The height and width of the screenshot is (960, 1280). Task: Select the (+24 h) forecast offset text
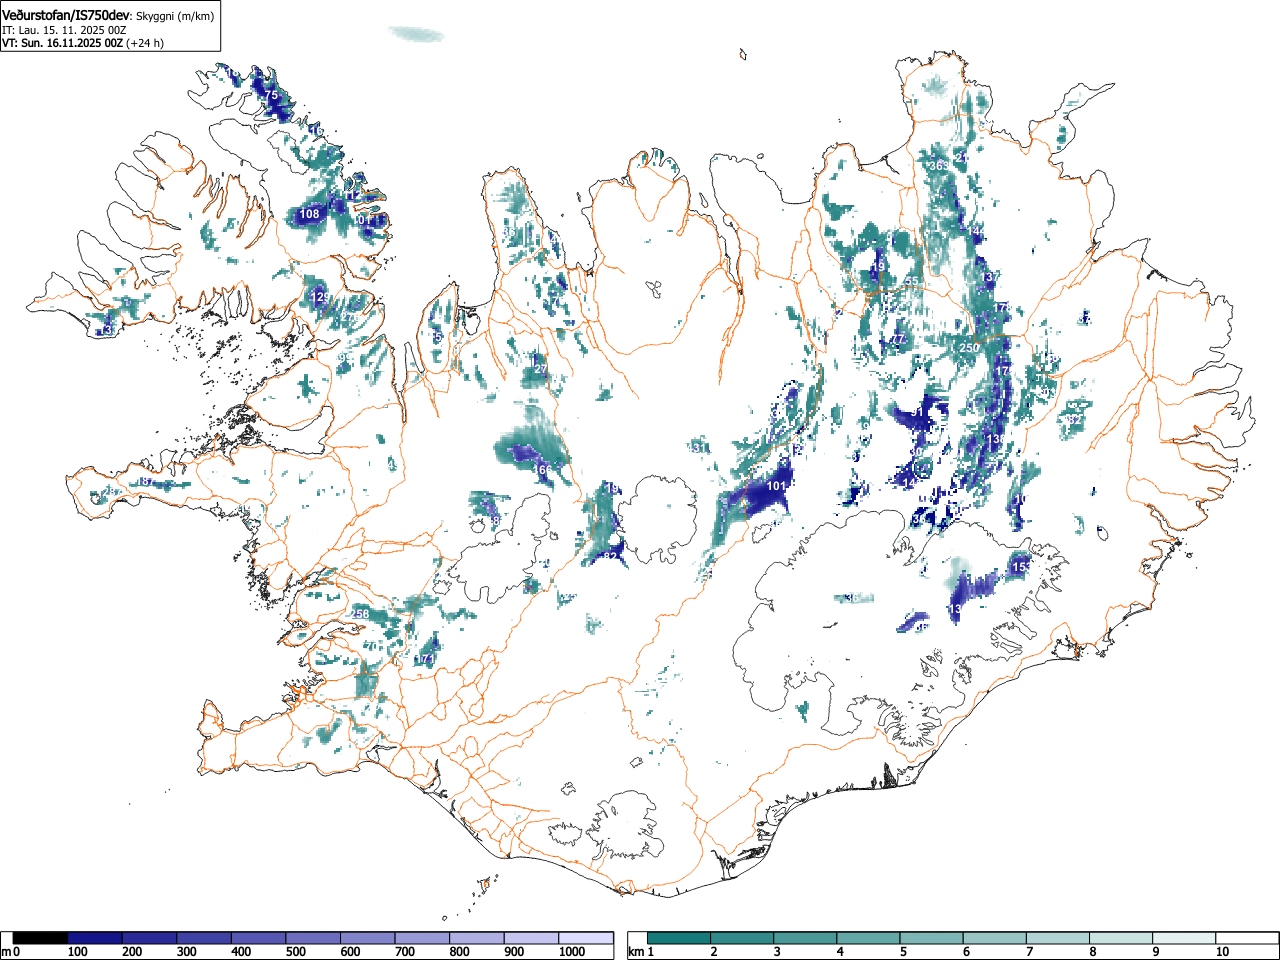click(145, 43)
